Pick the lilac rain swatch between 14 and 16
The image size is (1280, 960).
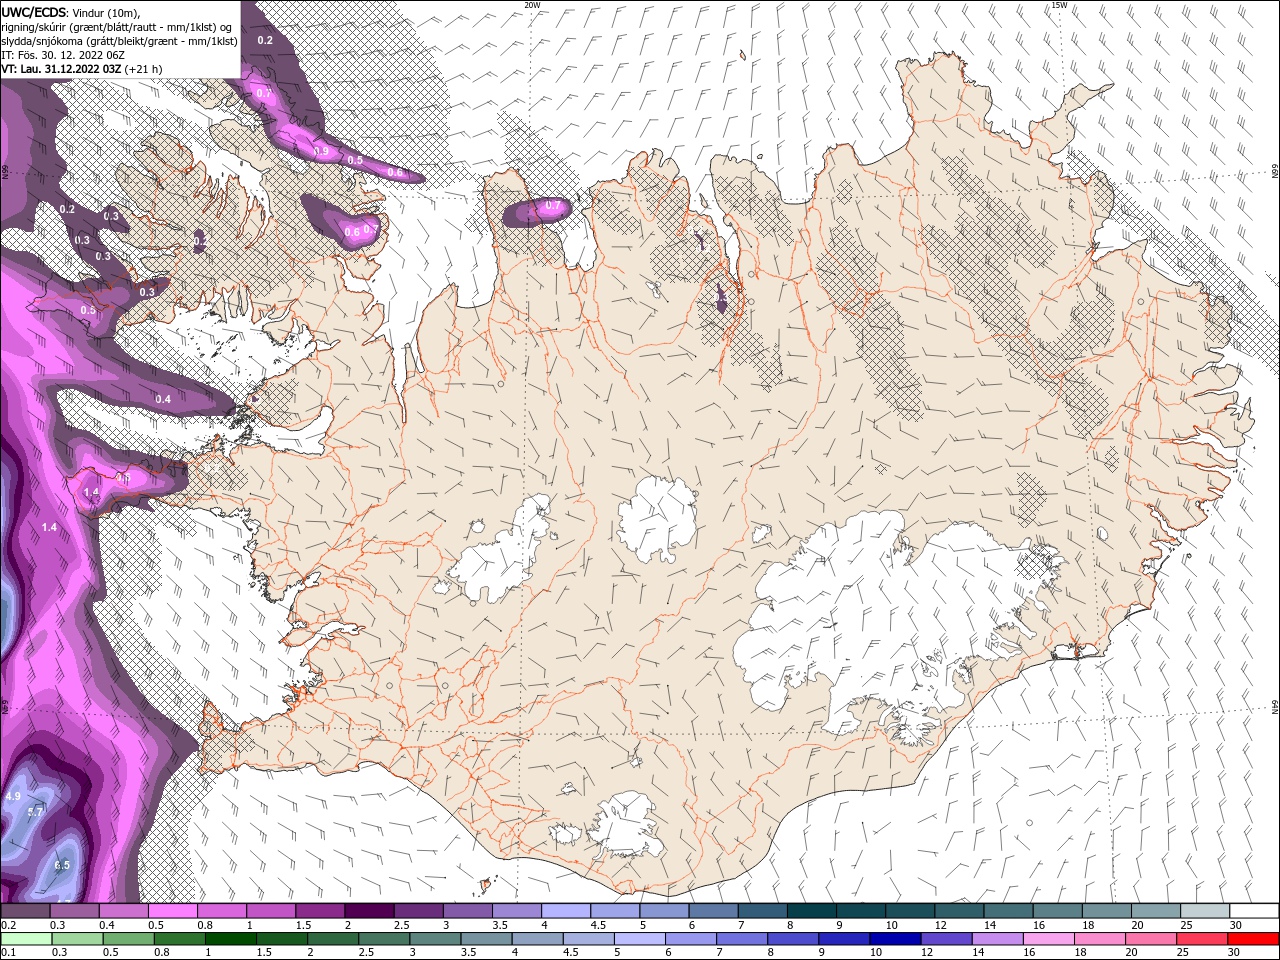coord(997,938)
